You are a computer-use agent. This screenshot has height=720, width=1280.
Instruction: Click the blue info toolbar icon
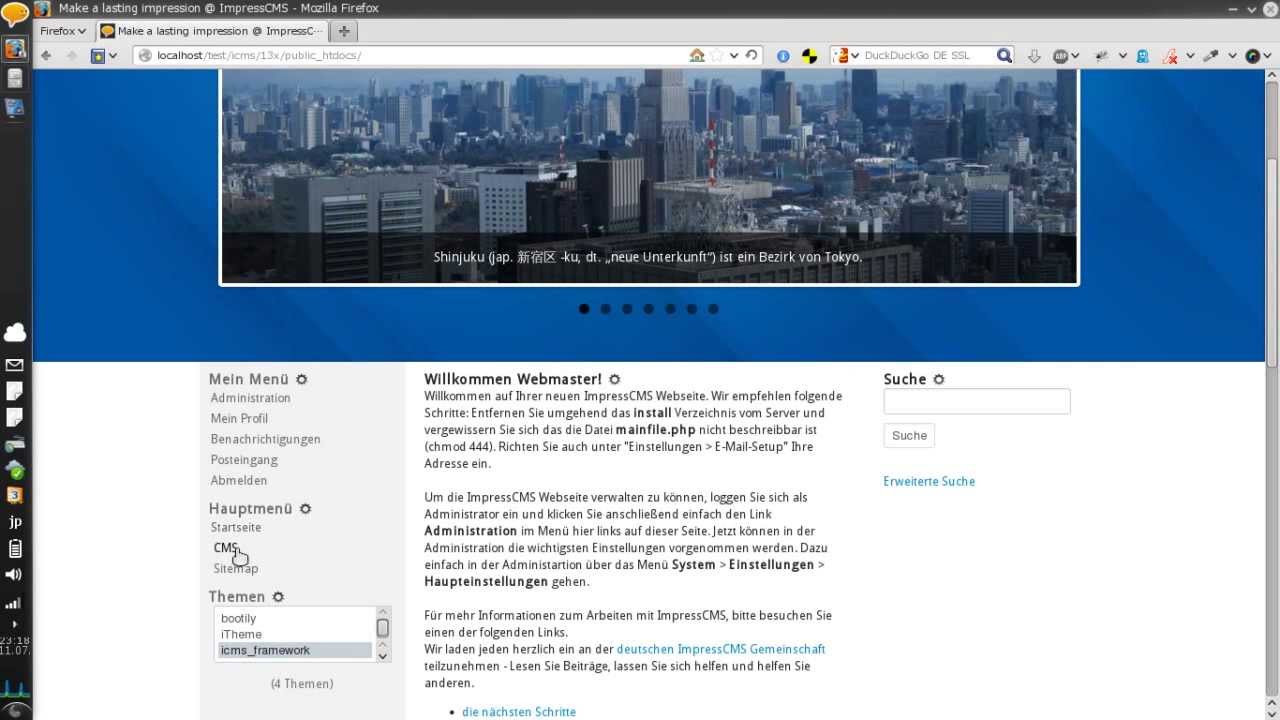pos(784,56)
